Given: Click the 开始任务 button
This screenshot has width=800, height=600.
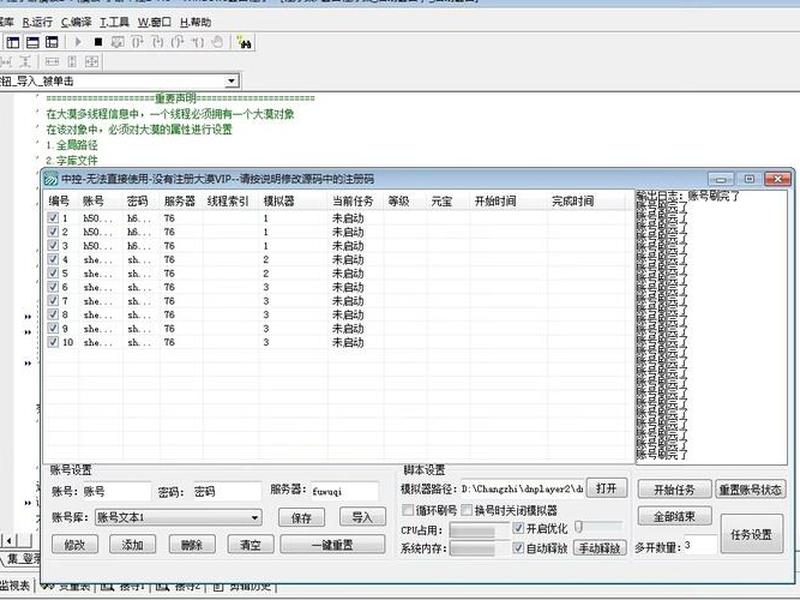Looking at the screenshot, I should (674, 490).
